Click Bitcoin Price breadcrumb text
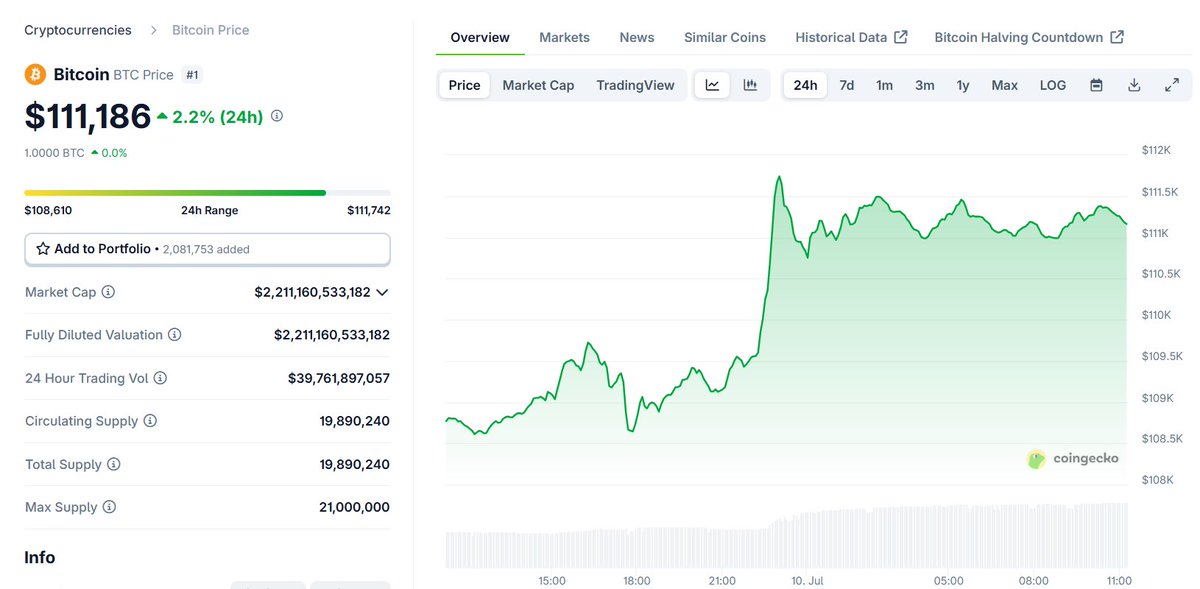The image size is (1200, 589). coord(211,30)
